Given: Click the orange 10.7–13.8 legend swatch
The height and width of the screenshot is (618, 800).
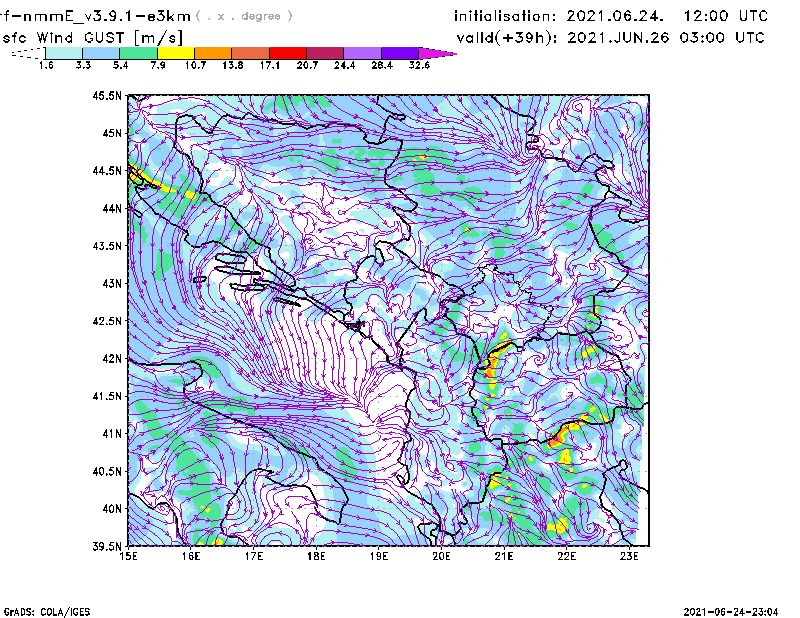Looking at the screenshot, I should tap(213, 53).
